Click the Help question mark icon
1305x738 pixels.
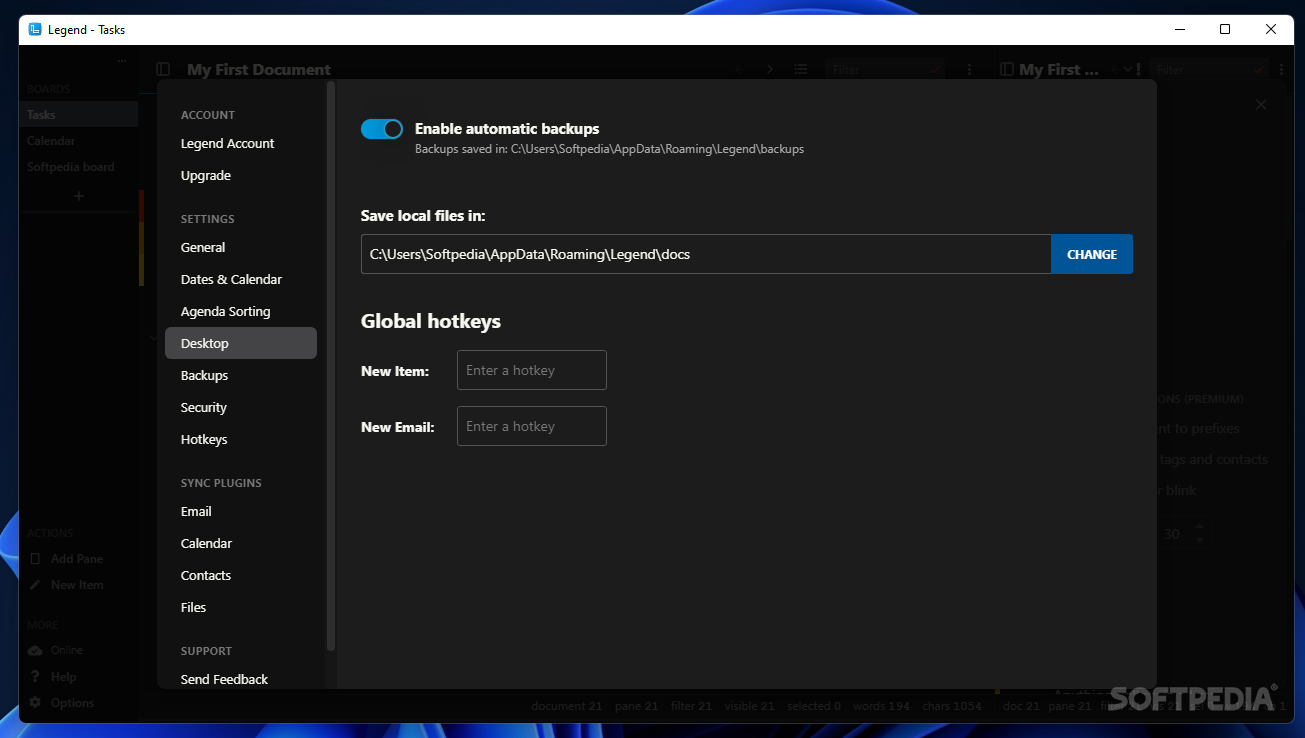click(35, 677)
